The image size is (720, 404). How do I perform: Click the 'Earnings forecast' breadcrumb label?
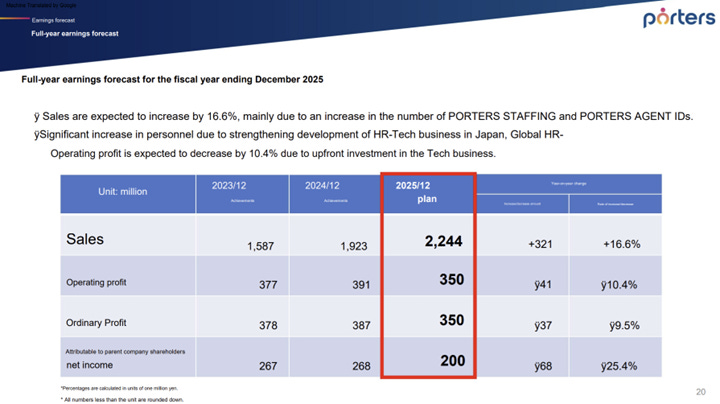coord(53,20)
